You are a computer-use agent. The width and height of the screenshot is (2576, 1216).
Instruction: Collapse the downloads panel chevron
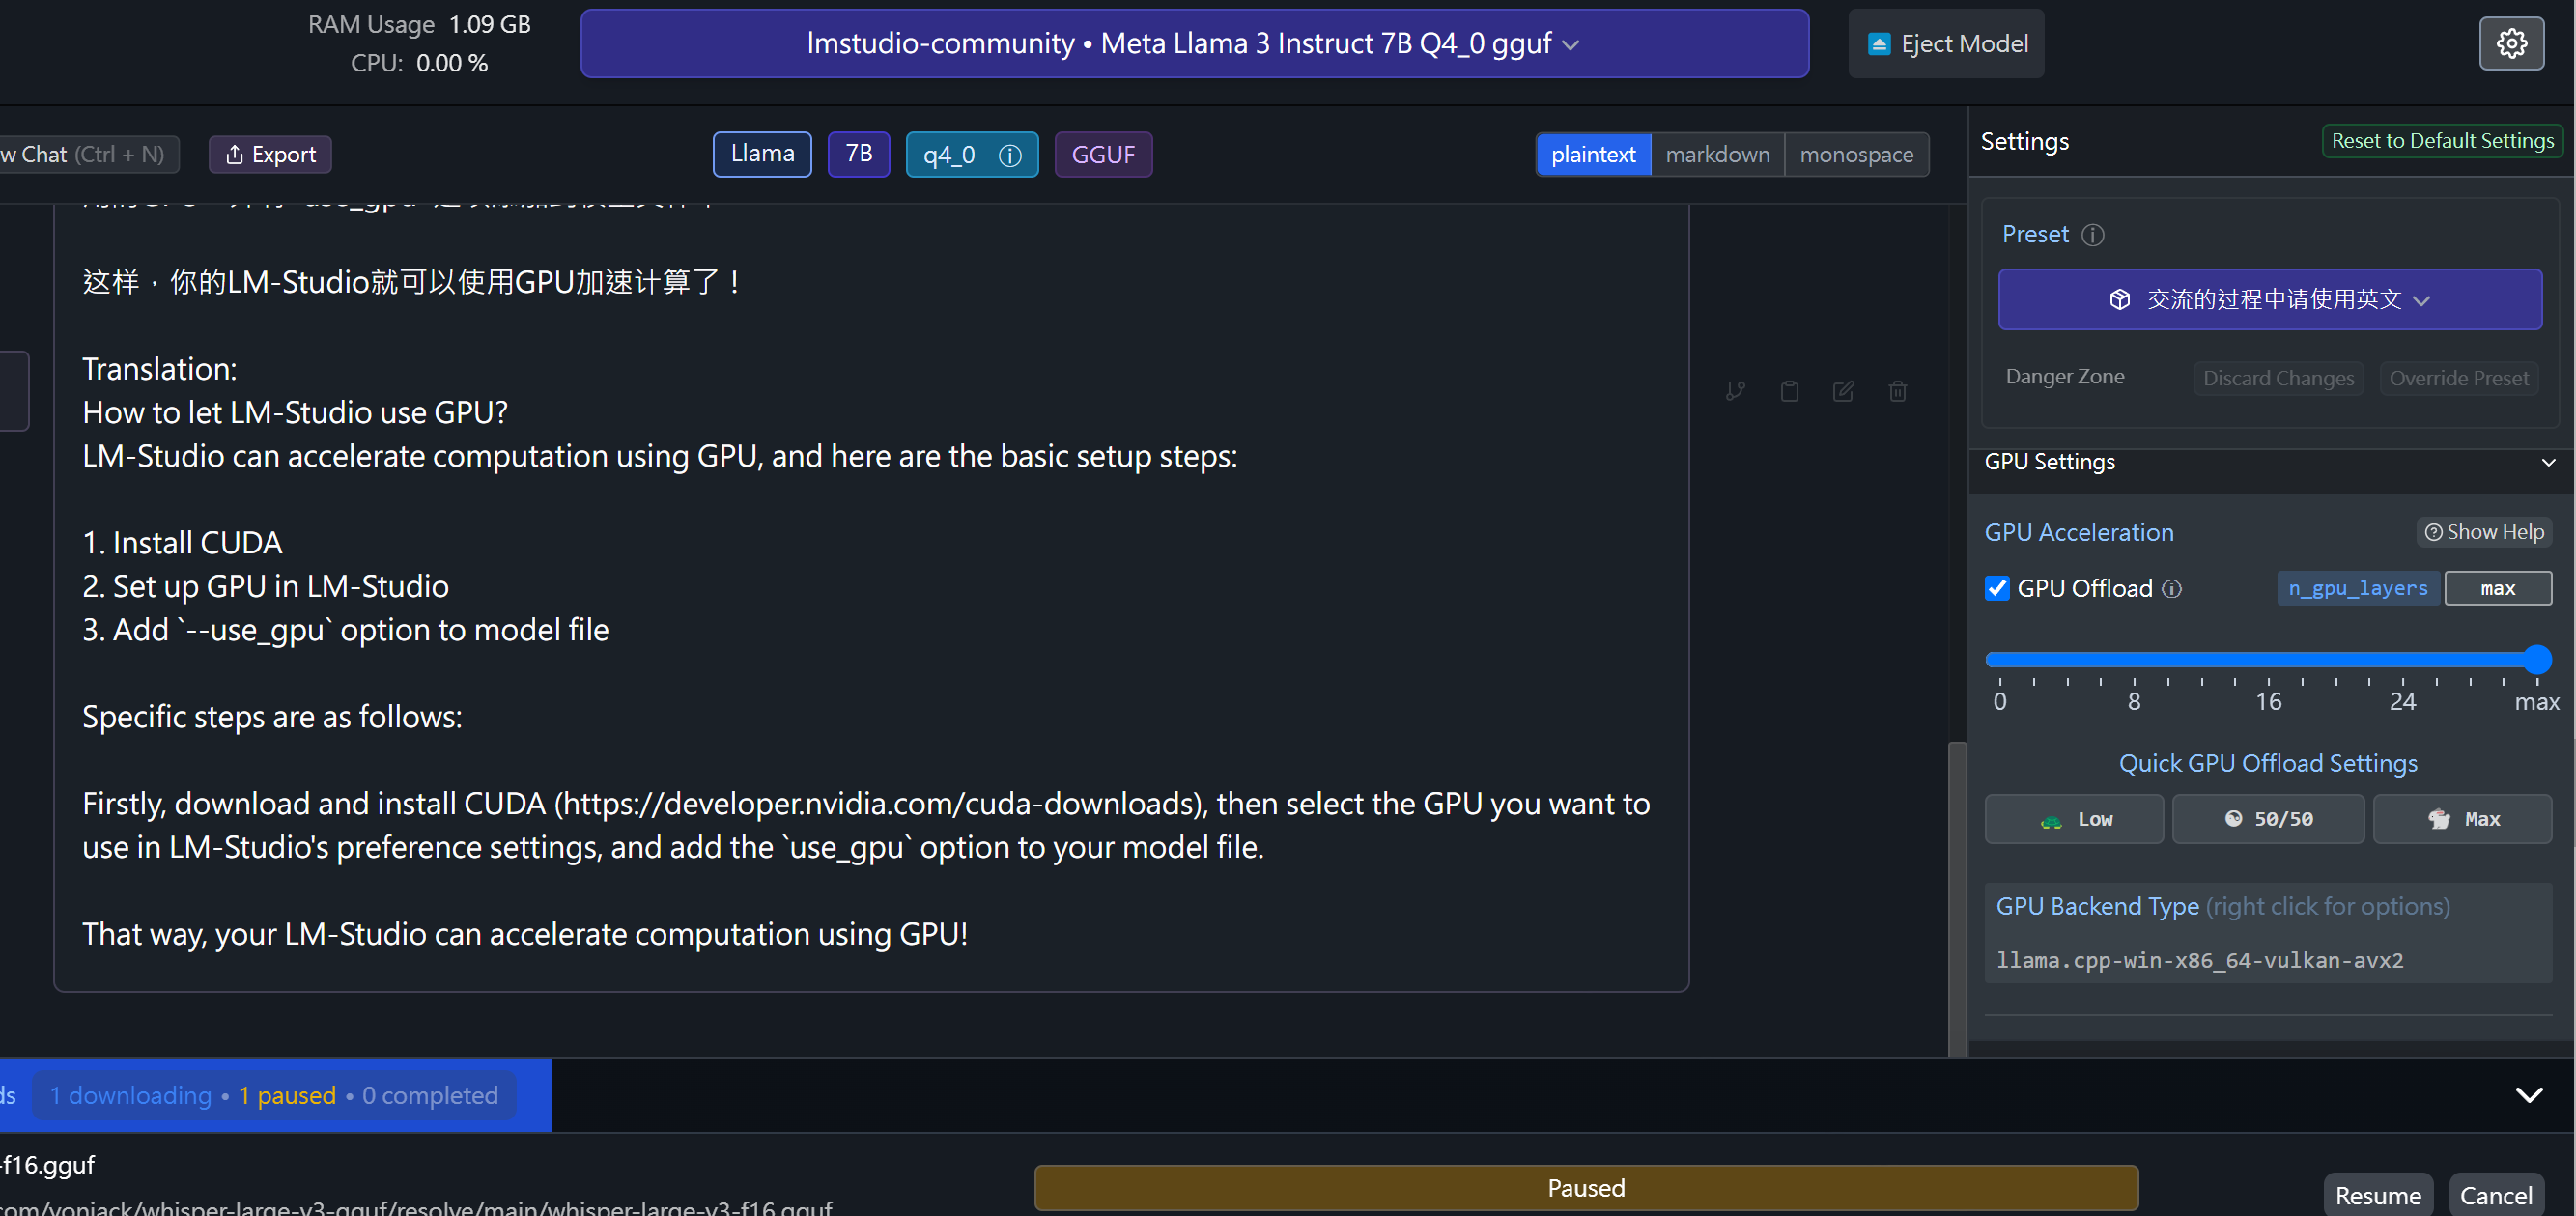[x=2529, y=1095]
